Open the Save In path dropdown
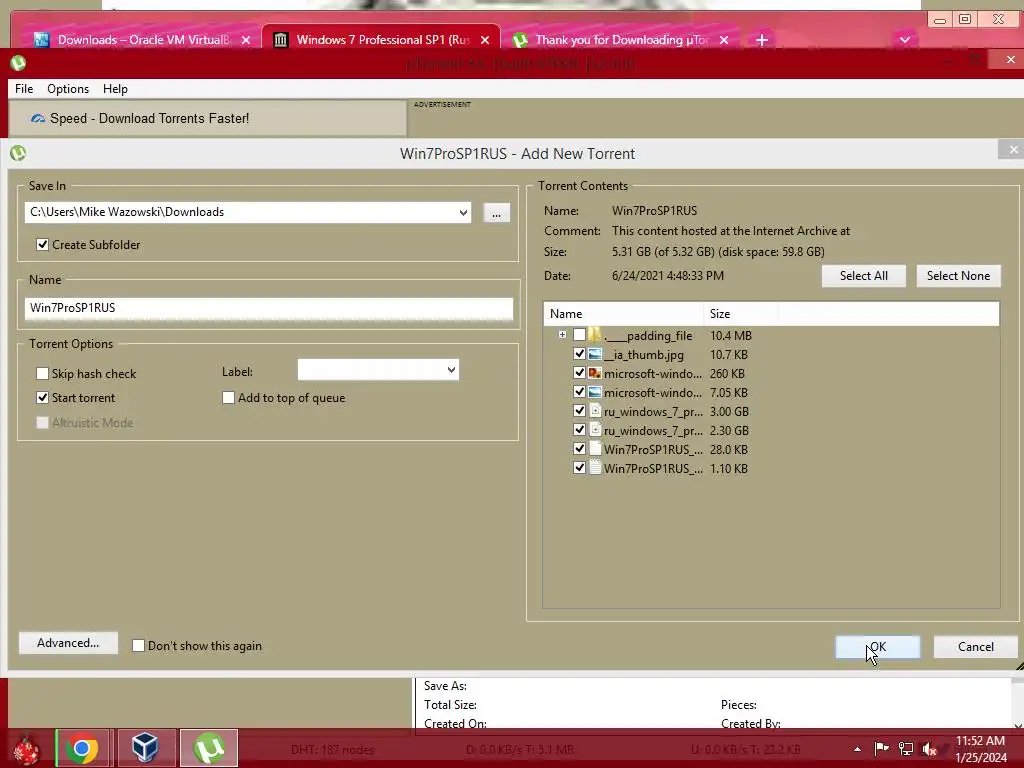 point(463,212)
